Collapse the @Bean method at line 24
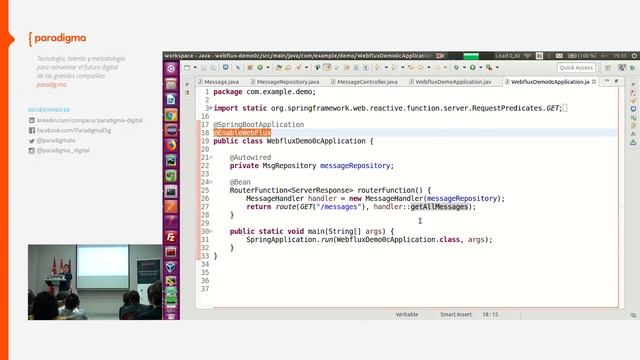This screenshot has width=640, height=360. [211, 182]
